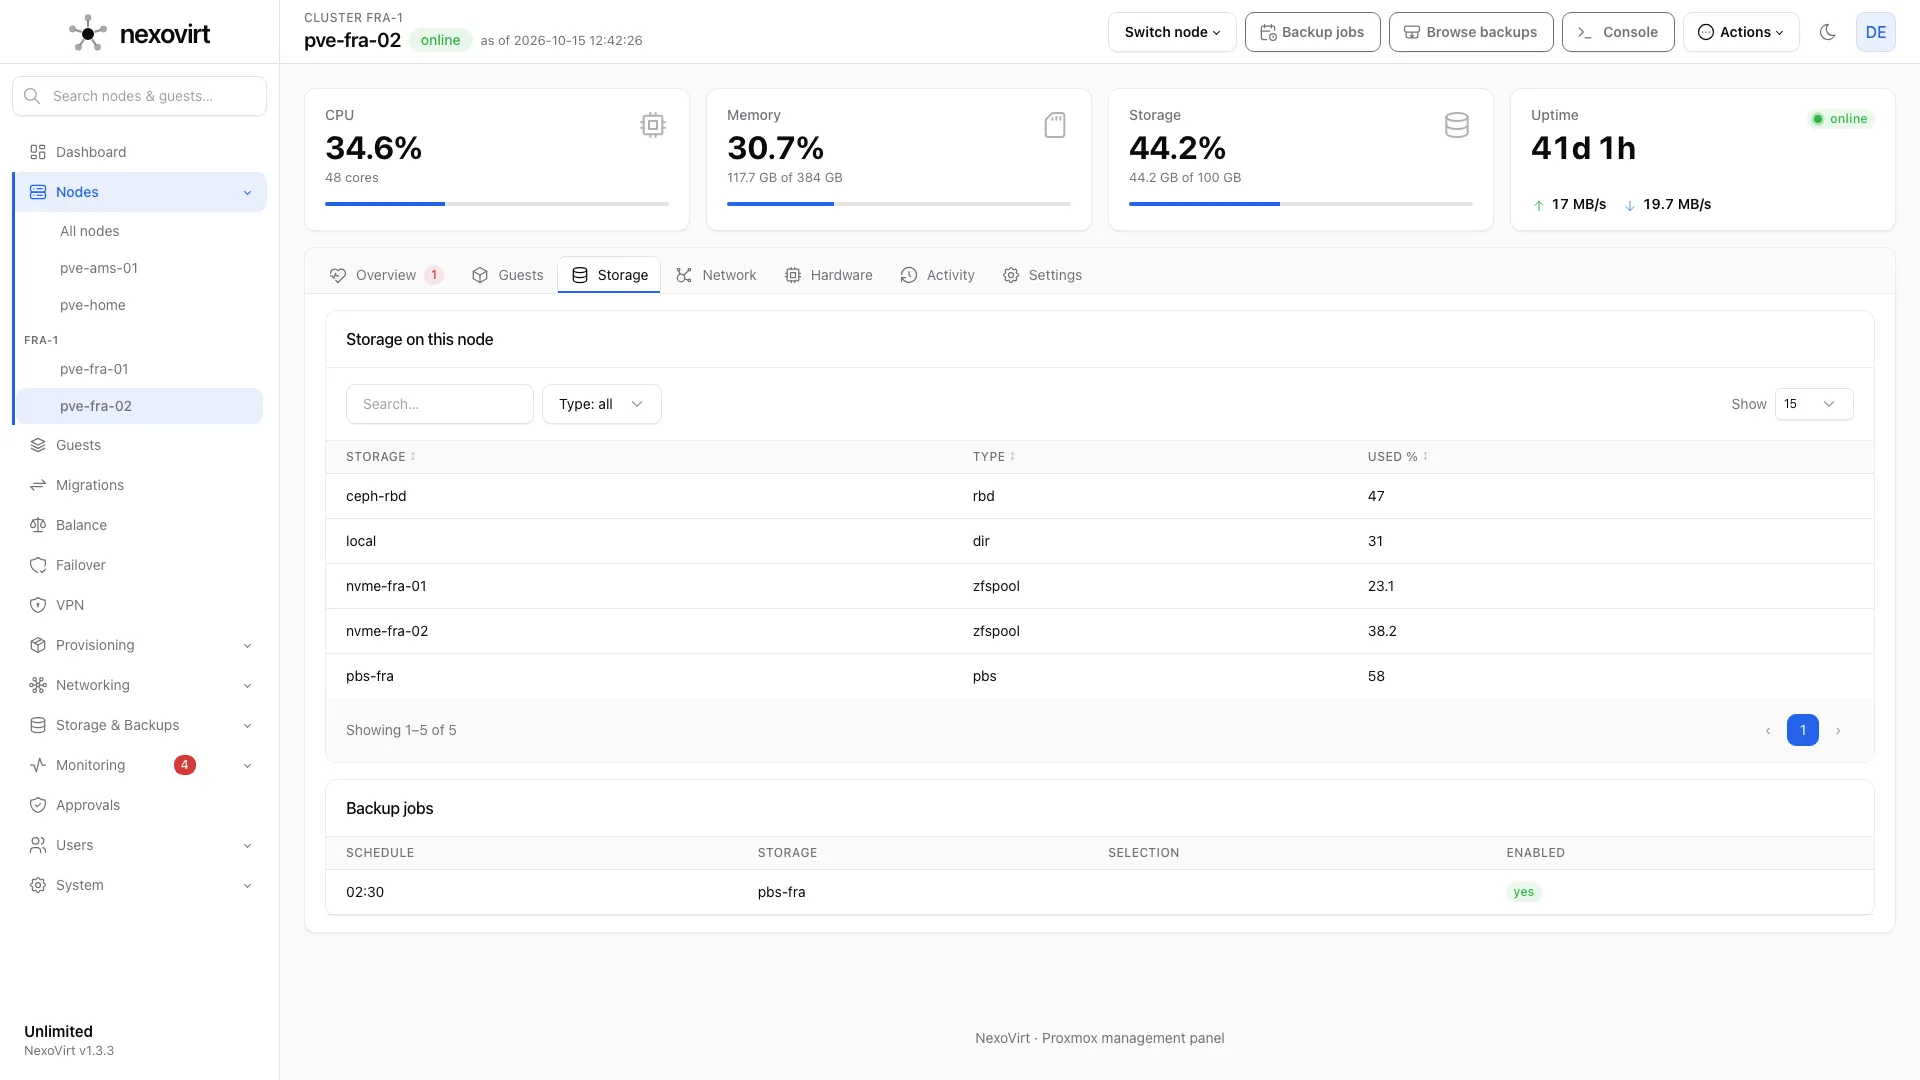This screenshot has width=1920, height=1080.
Task: Open the Console button
Action: point(1618,32)
